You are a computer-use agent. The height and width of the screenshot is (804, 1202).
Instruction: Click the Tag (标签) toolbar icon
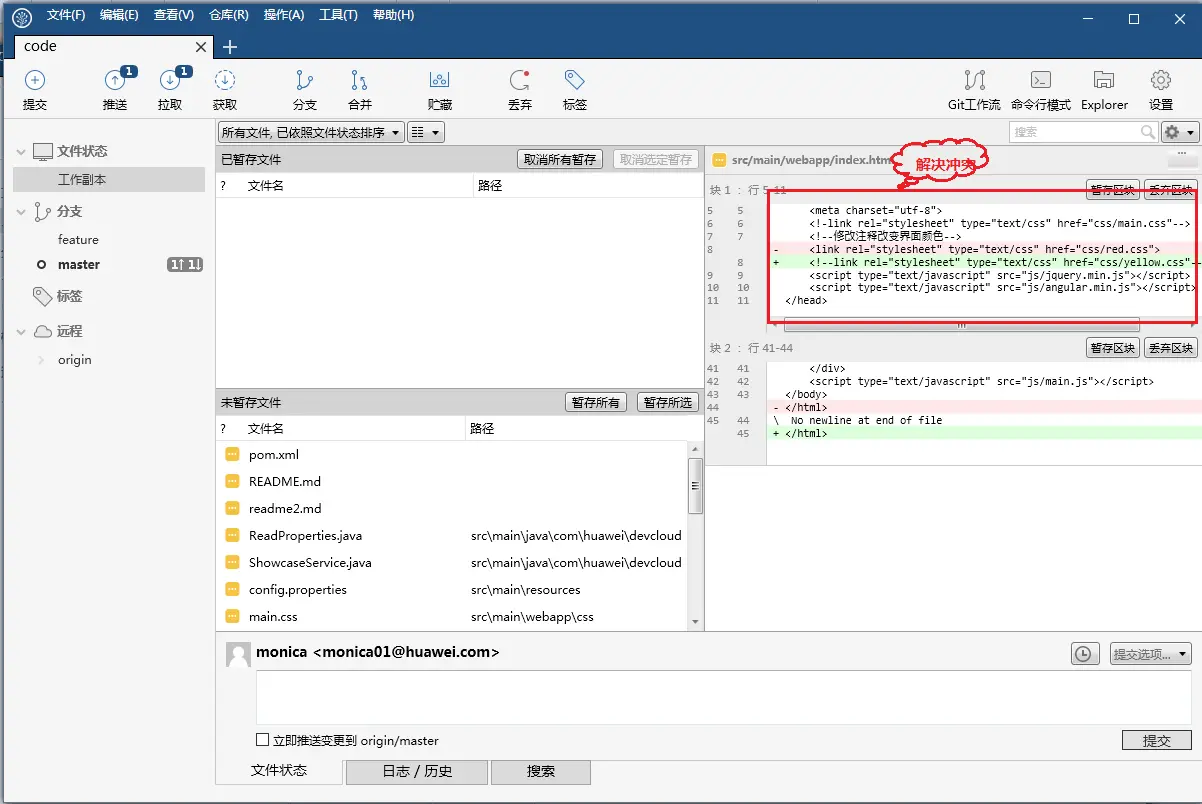tap(575, 81)
